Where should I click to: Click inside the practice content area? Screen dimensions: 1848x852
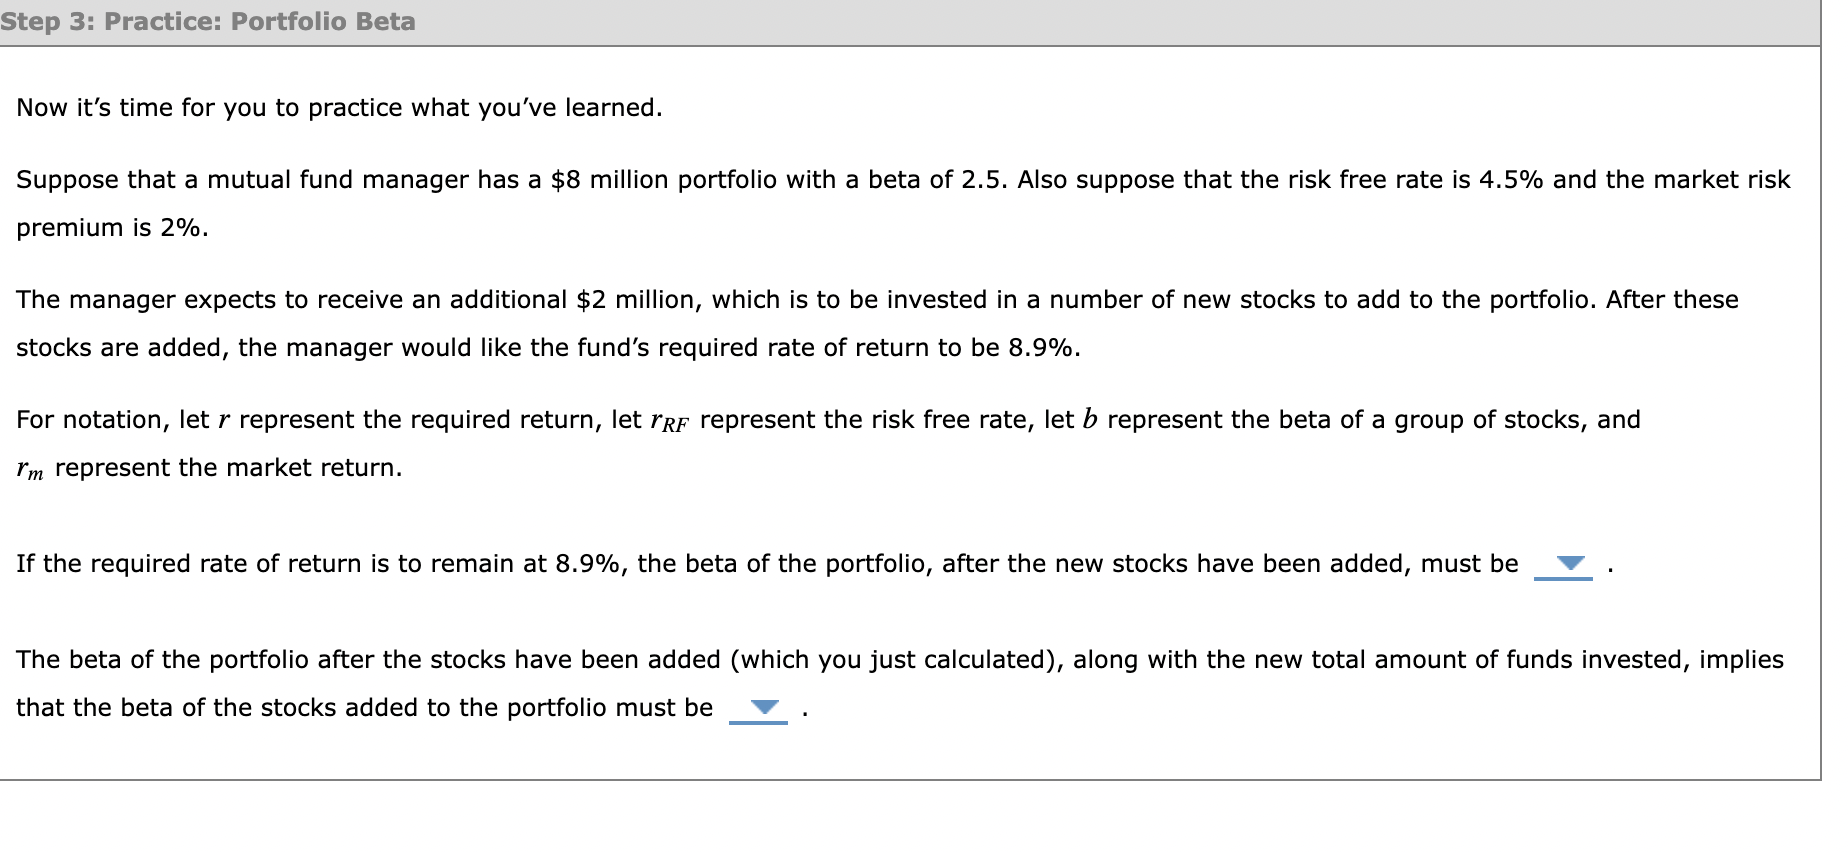click(900, 420)
